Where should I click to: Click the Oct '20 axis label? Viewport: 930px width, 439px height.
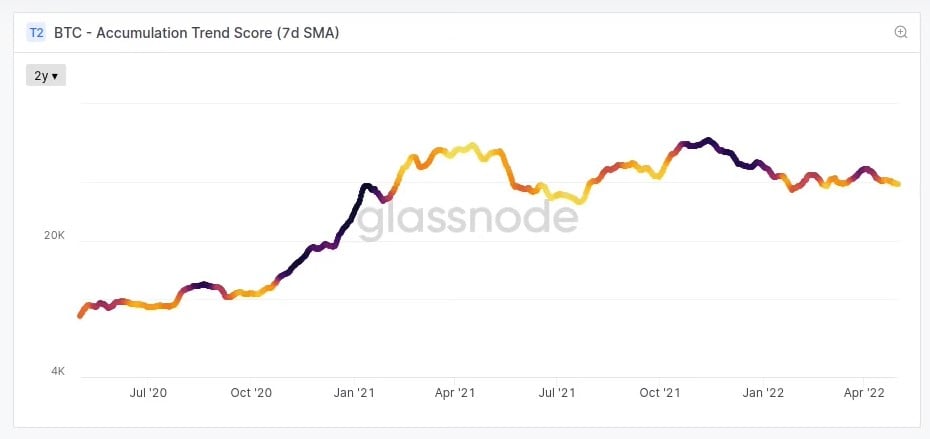[x=250, y=393]
